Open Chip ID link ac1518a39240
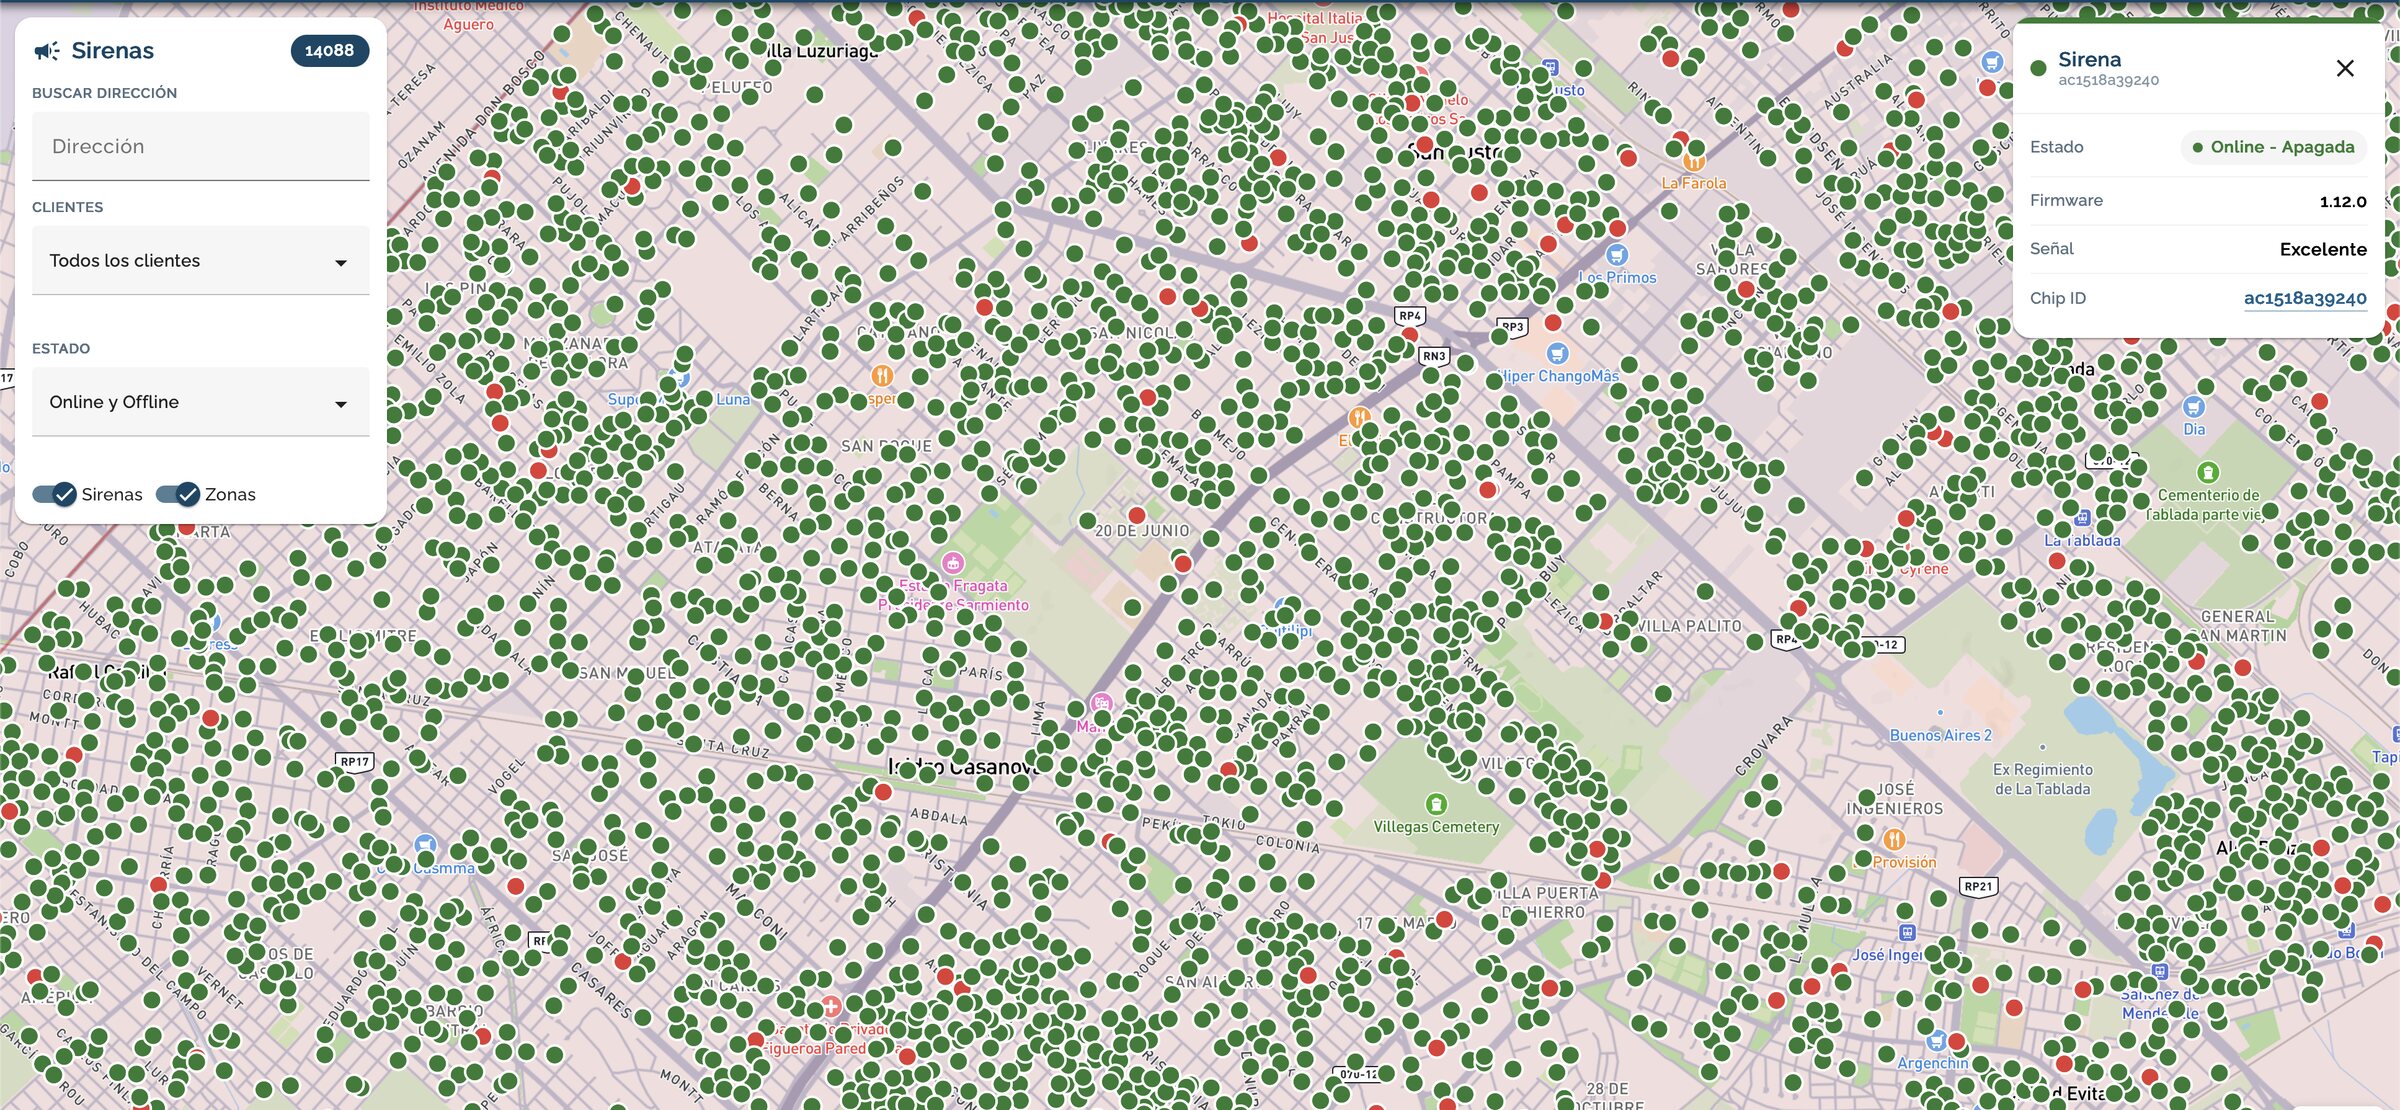 pos(2305,298)
